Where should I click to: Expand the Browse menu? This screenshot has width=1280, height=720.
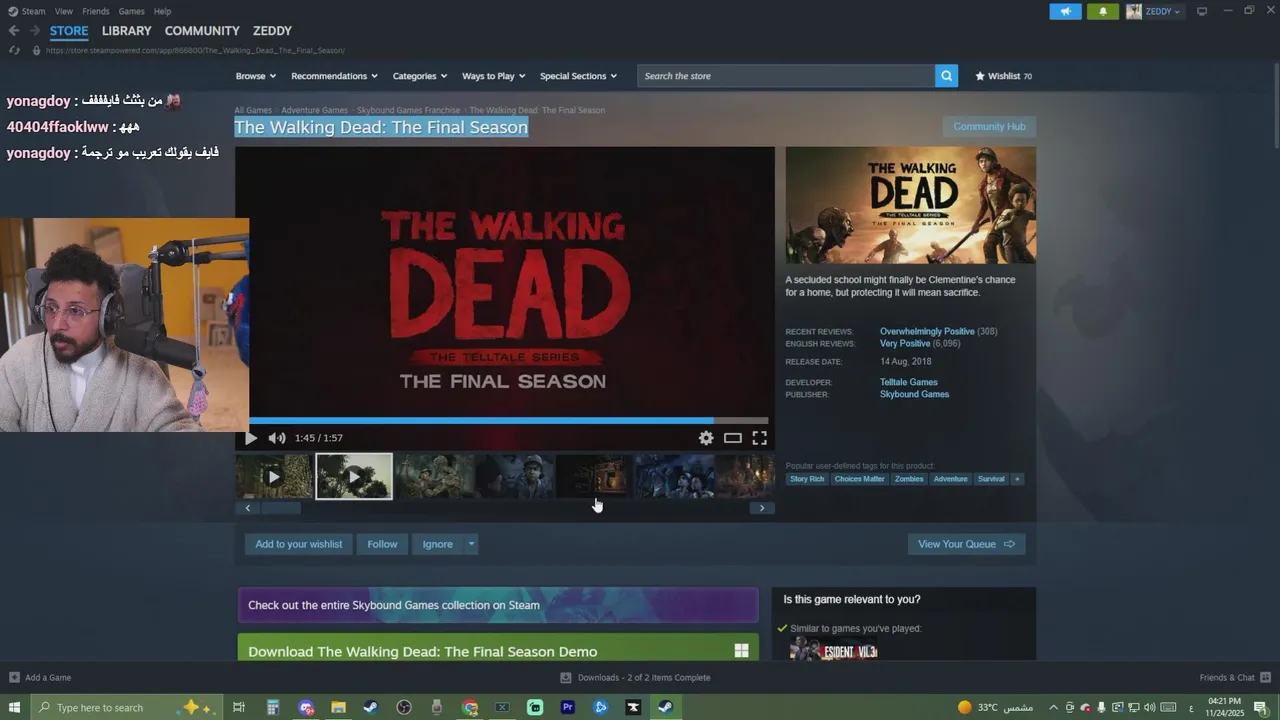click(x=256, y=76)
